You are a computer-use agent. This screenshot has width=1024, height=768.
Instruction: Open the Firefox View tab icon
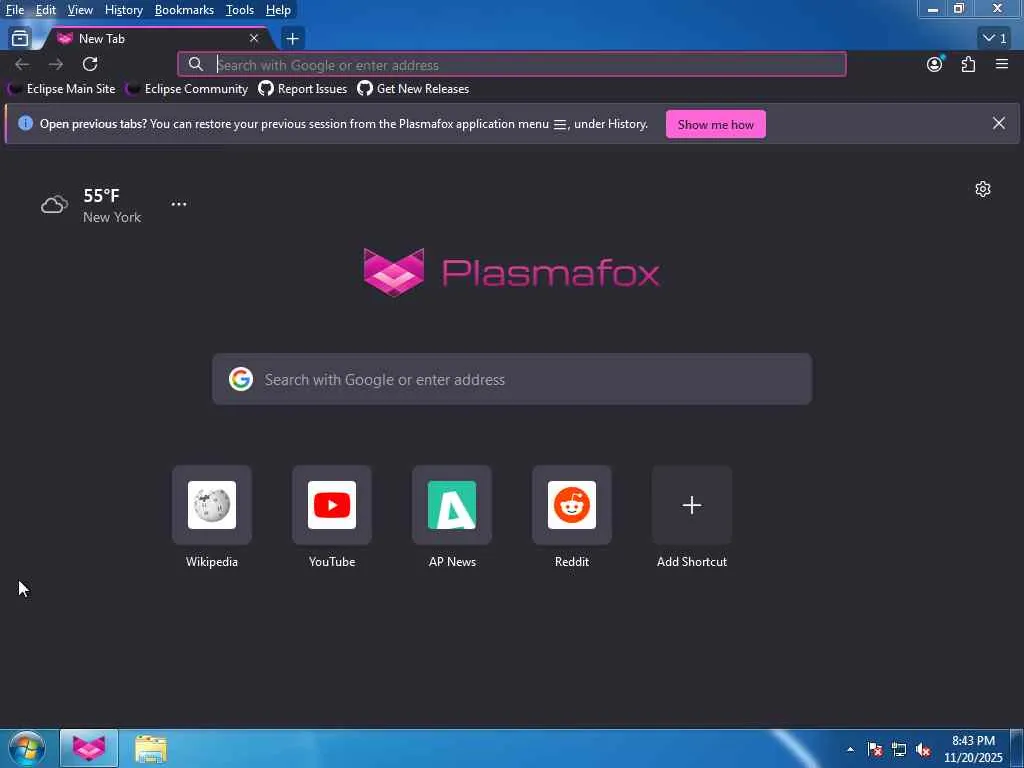click(x=20, y=39)
